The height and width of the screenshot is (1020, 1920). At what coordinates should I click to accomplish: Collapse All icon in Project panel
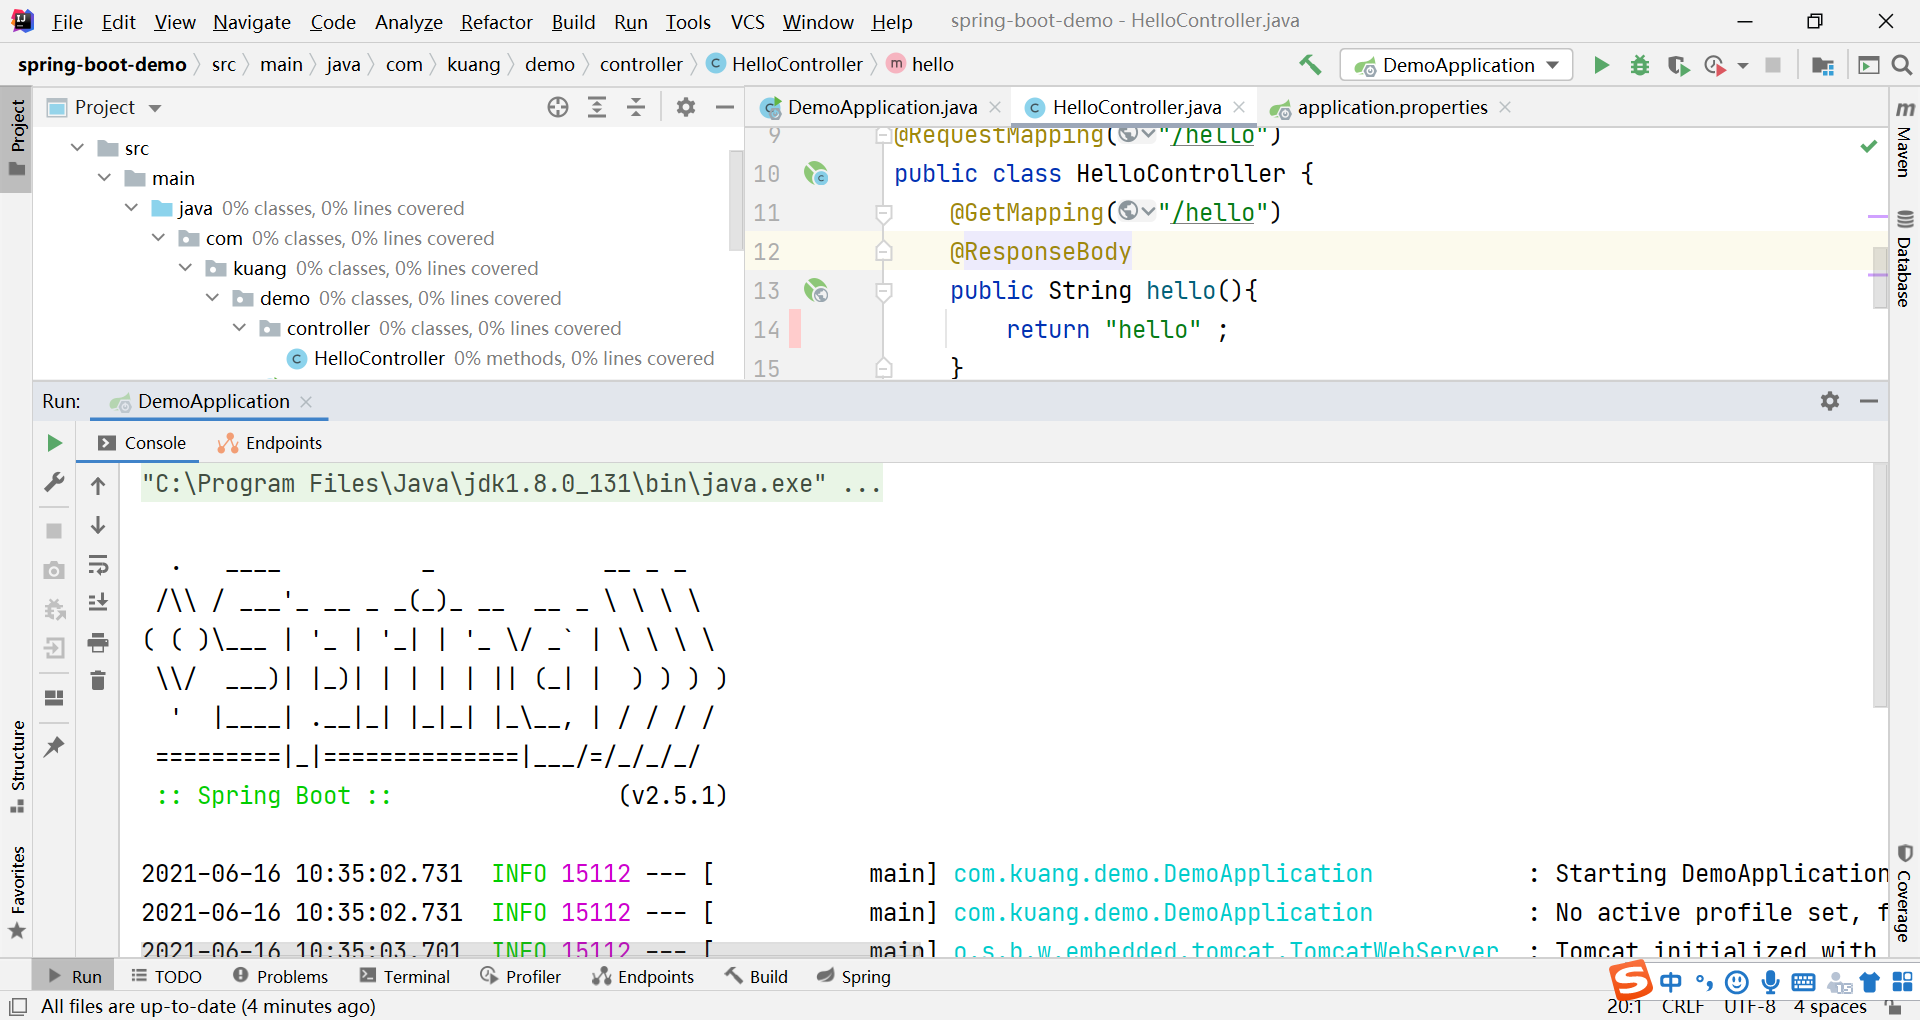coord(636,107)
